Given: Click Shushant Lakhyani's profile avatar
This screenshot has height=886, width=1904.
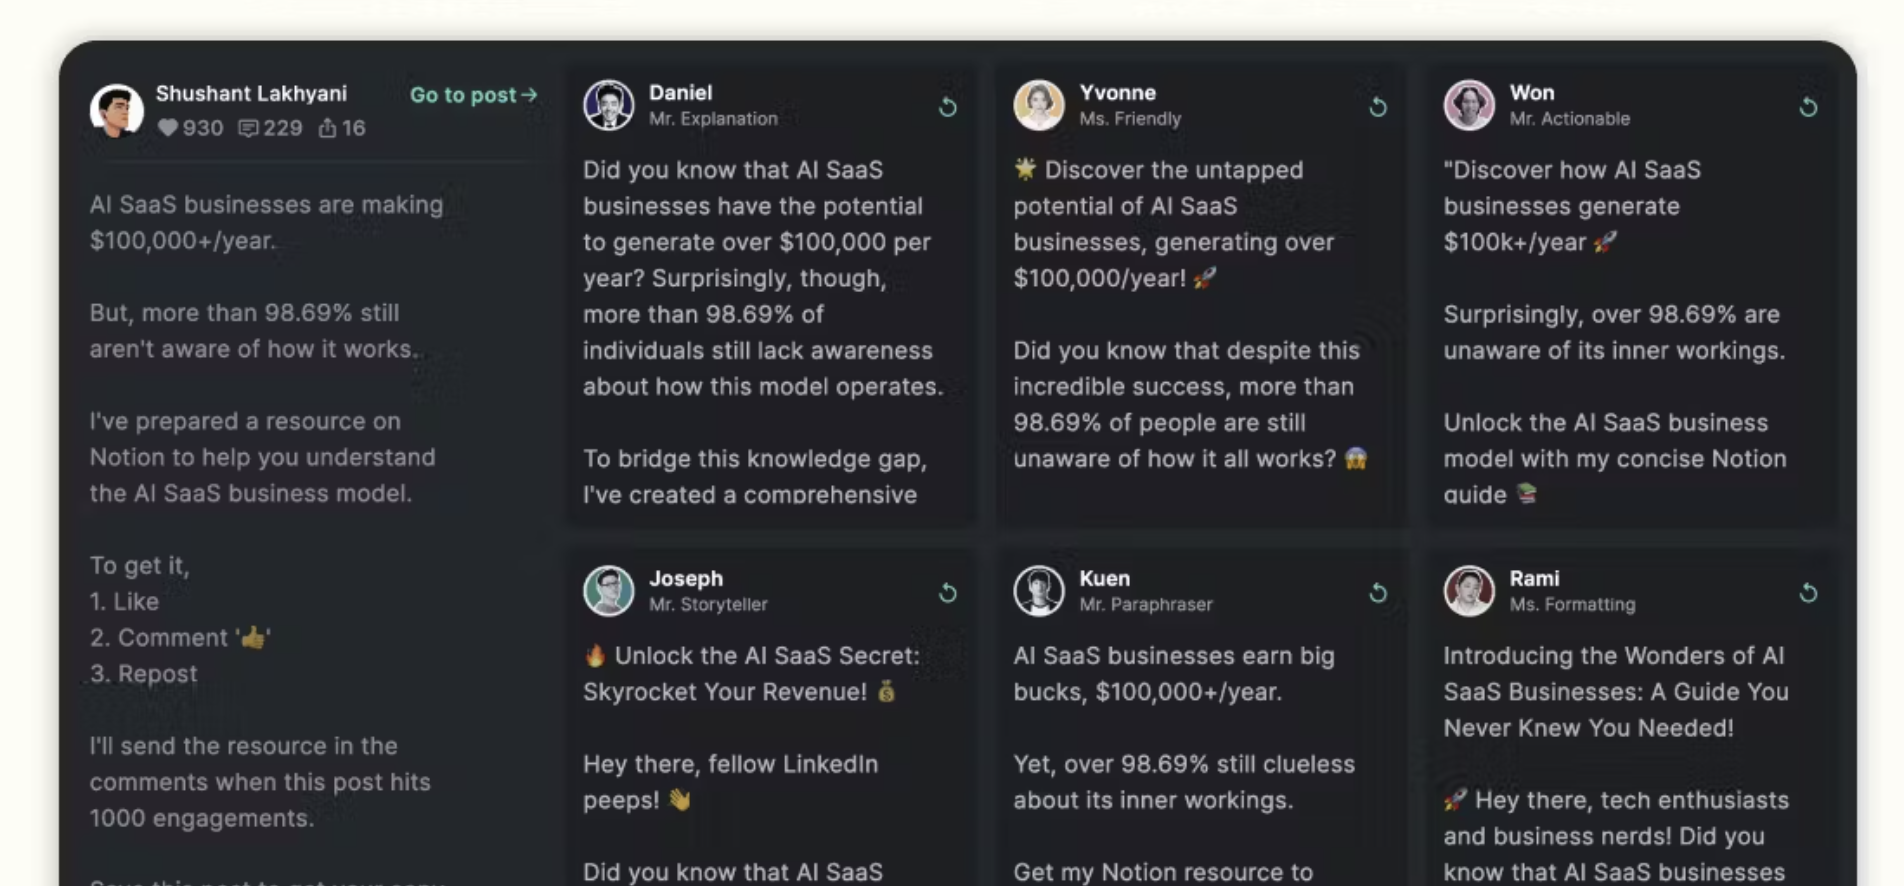Looking at the screenshot, I should [116, 110].
